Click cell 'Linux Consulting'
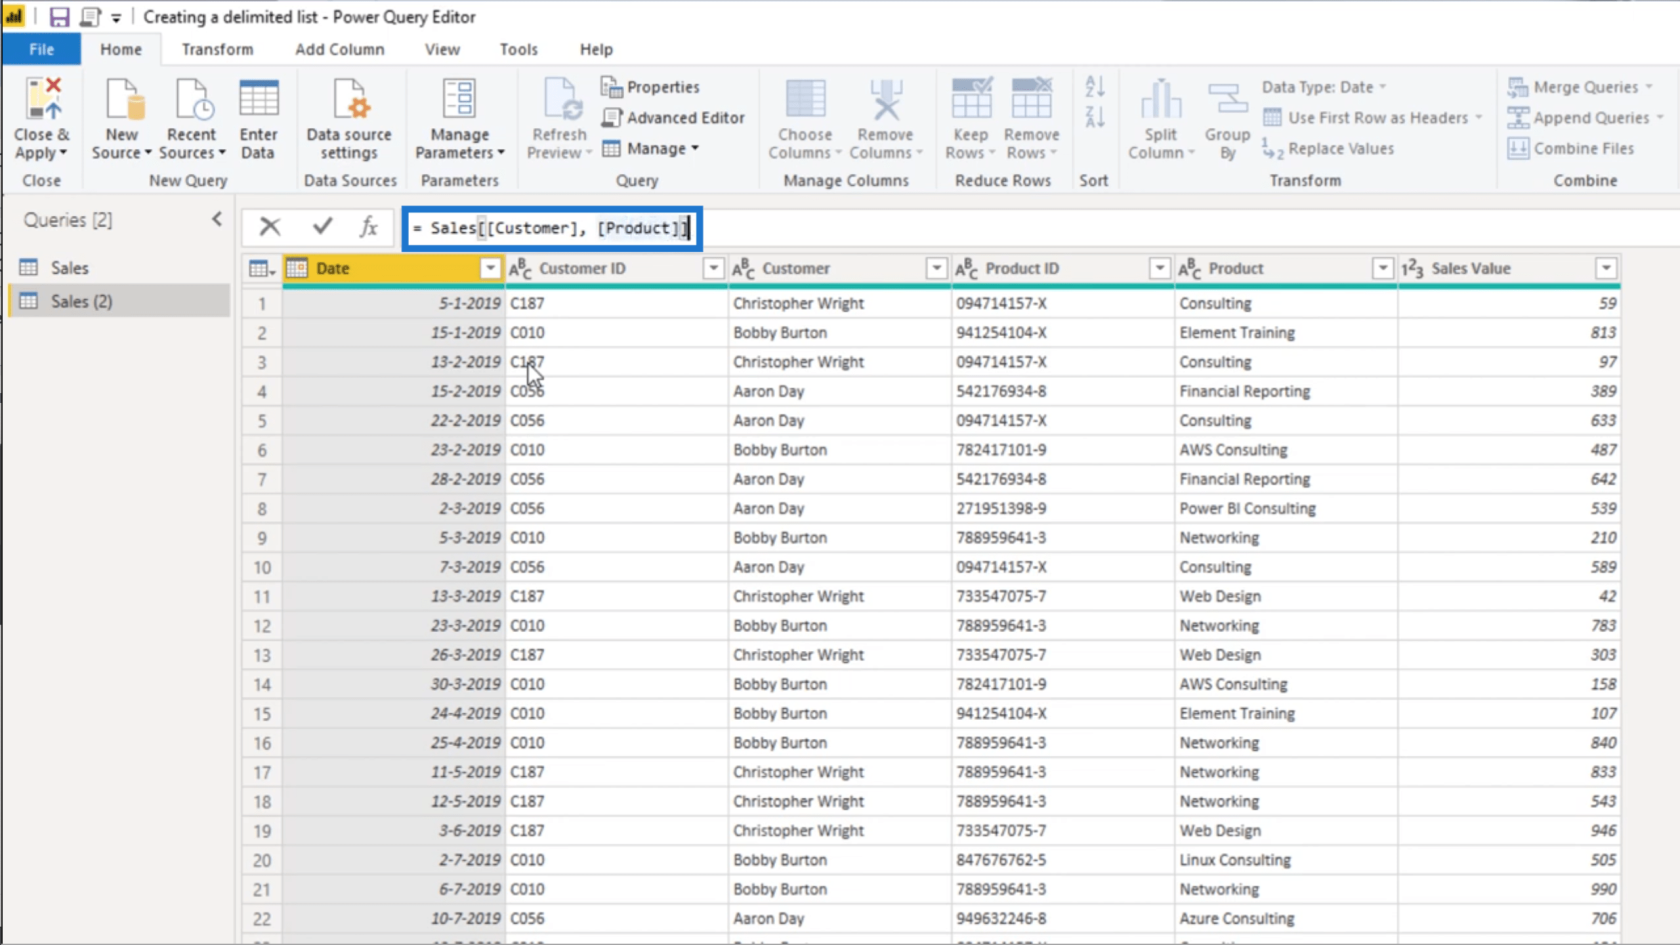This screenshot has height=945, width=1680. click(1286, 860)
